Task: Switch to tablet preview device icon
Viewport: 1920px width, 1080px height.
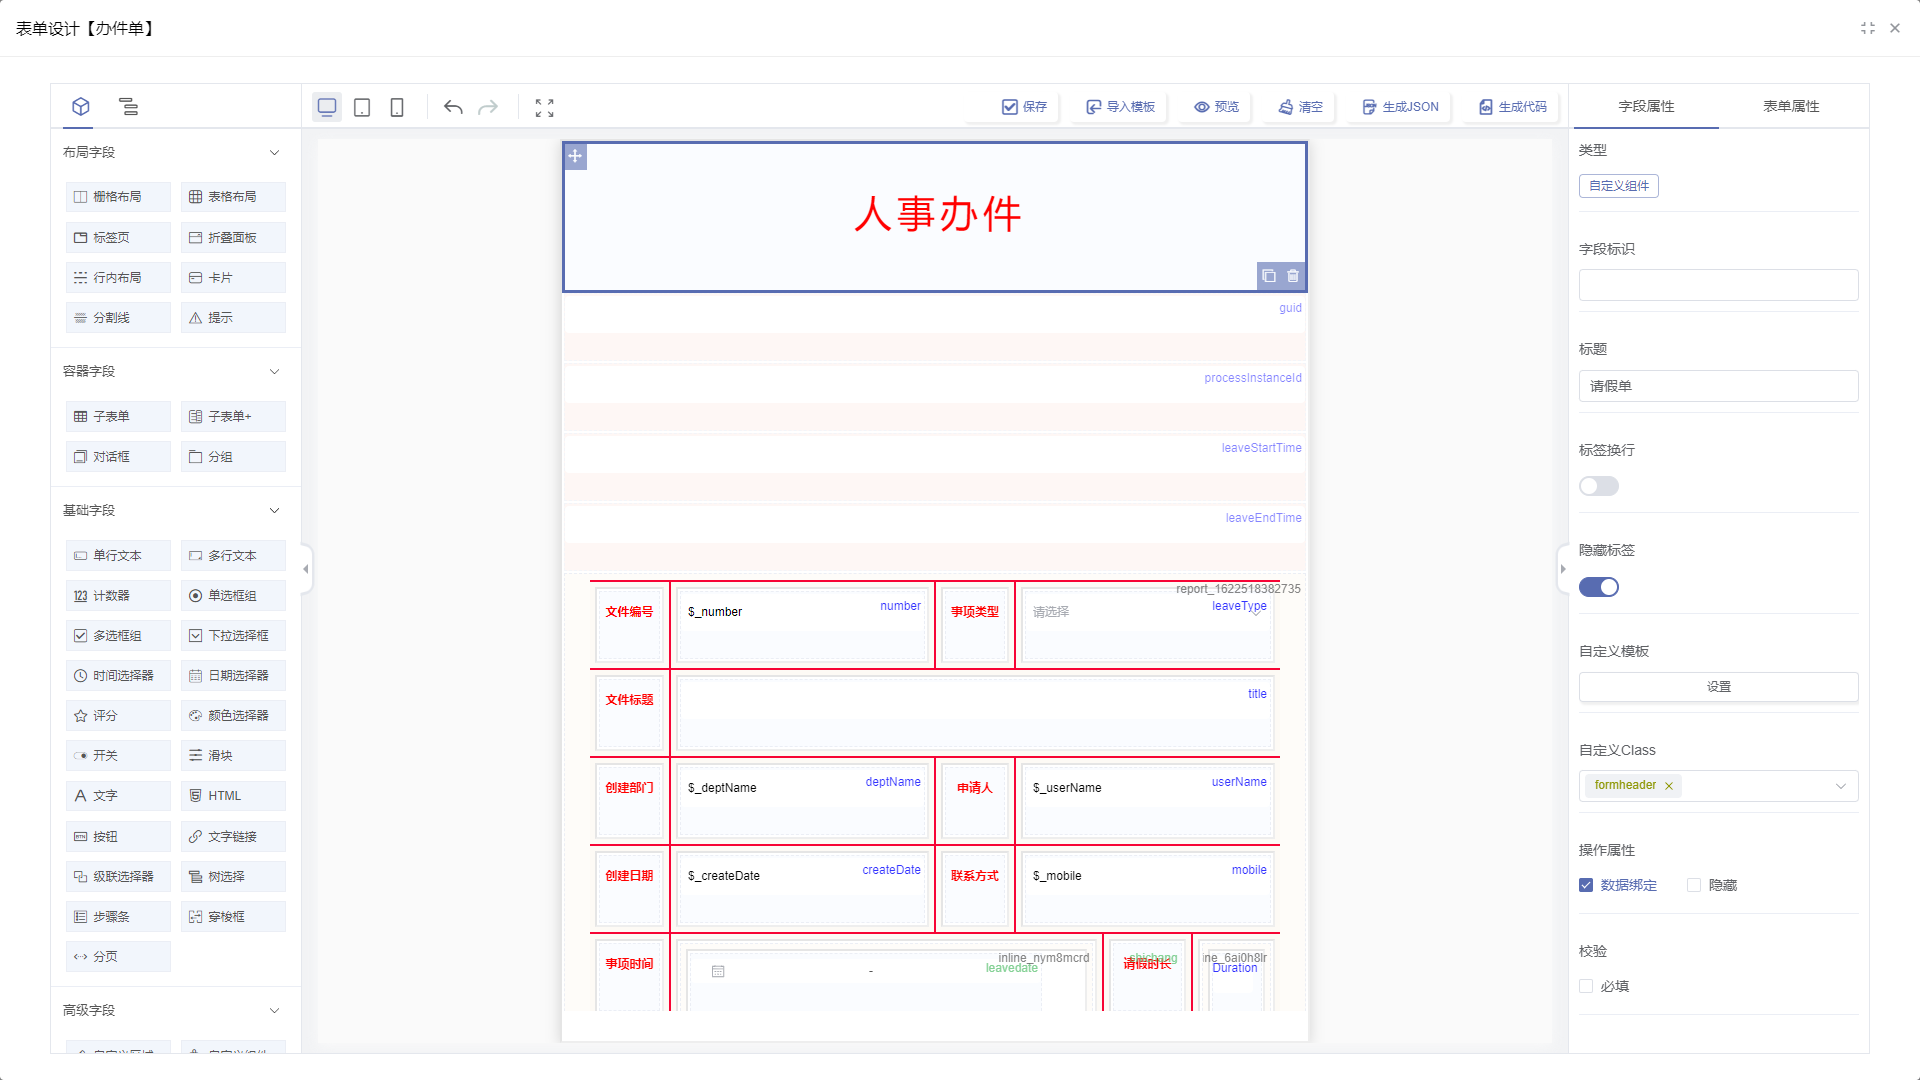Action: [362, 107]
